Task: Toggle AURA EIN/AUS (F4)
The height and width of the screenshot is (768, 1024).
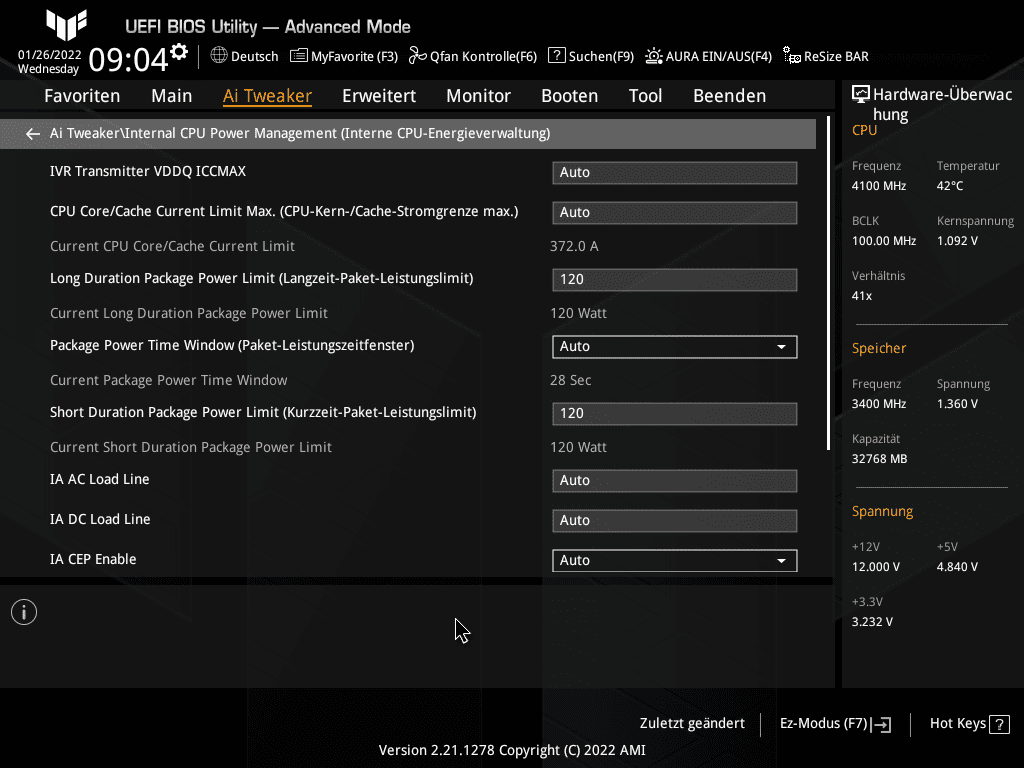Action: (x=709, y=56)
